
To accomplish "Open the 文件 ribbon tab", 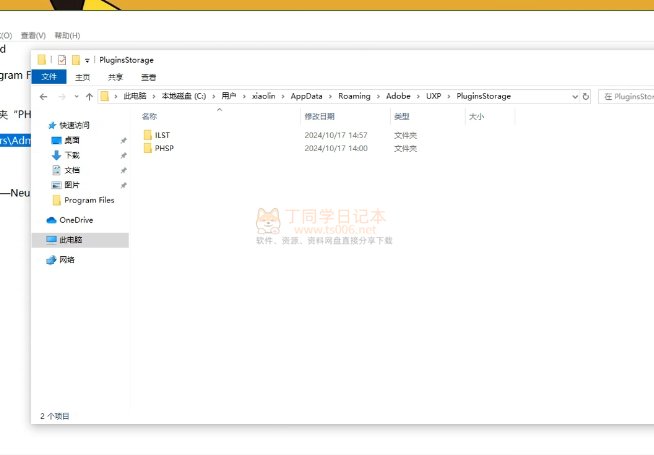I will point(49,77).
